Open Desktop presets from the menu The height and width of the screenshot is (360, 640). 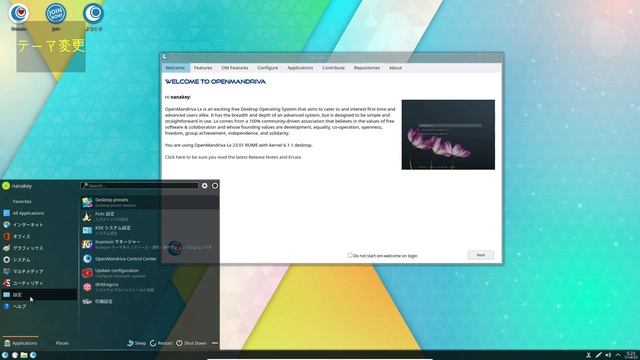tap(149, 202)
